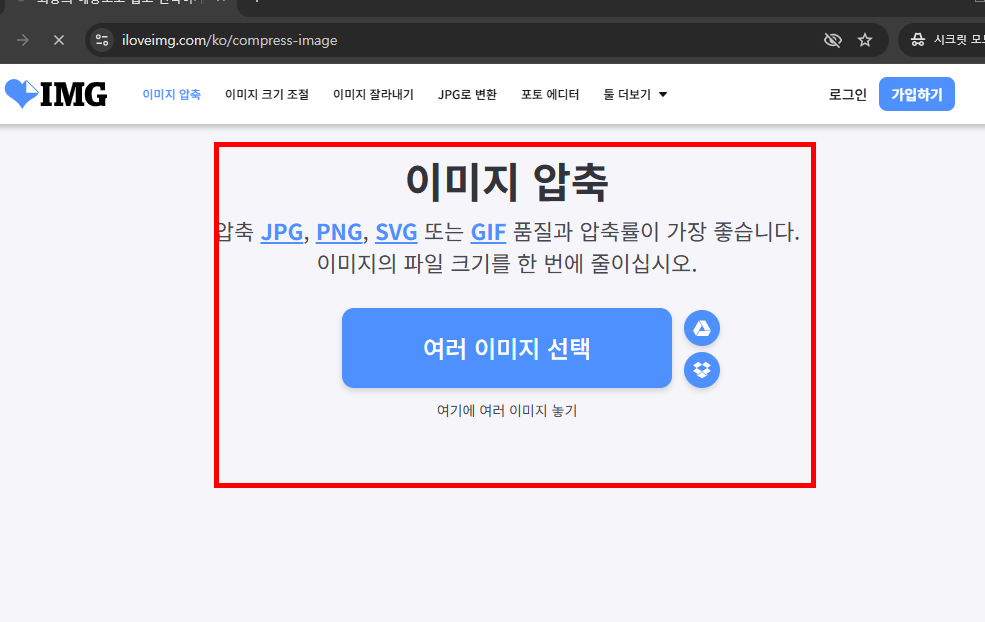Open the PNG compression link

(339, 231)
